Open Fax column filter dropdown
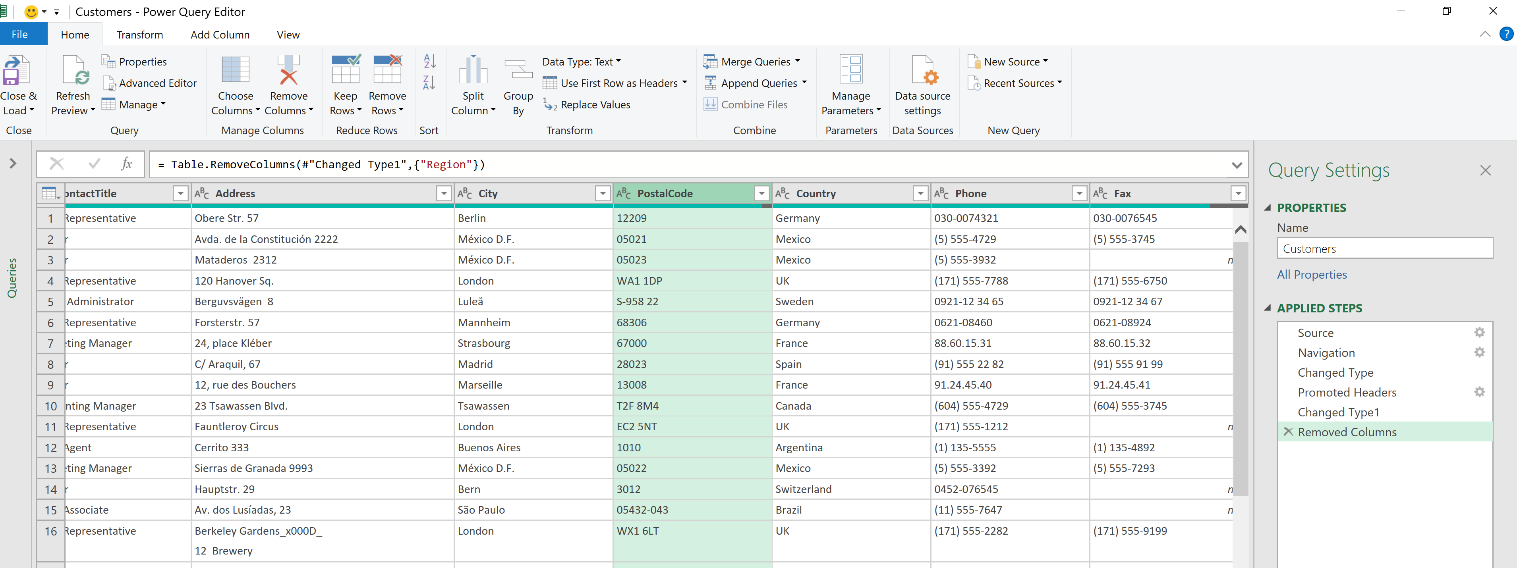Image resolution: width=1517 pixels, height=568 pixels. 1239,194
